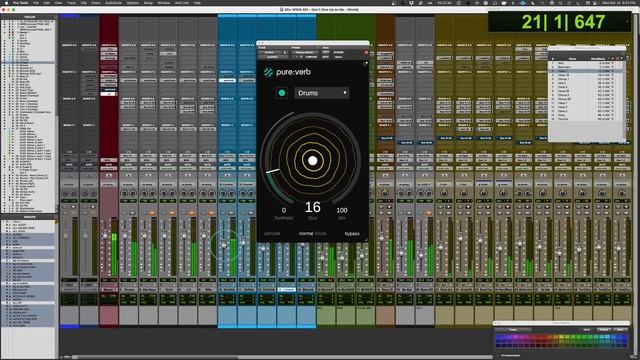Pick the top-left swatch in the Color Palette

(x=498, y=338)
